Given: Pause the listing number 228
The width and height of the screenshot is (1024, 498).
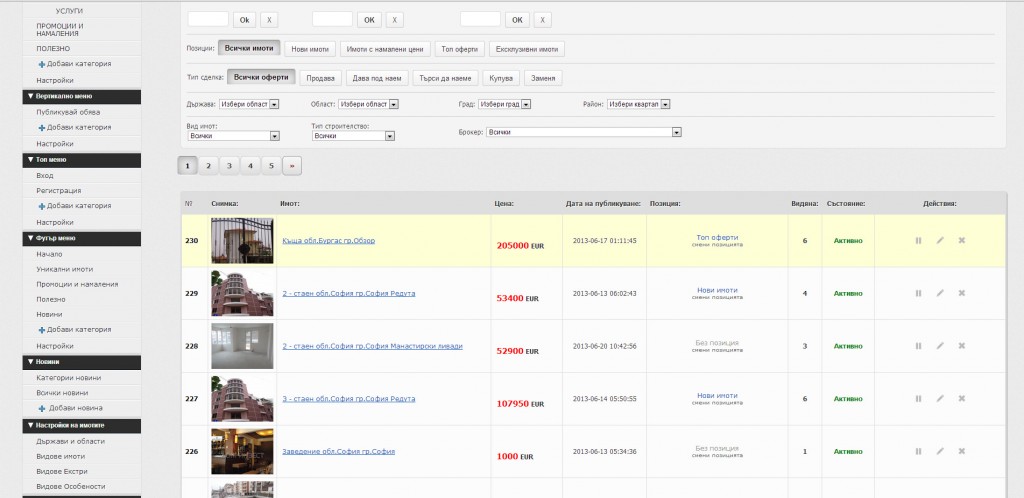Looking at the screenshot, I should coord(918,346).
